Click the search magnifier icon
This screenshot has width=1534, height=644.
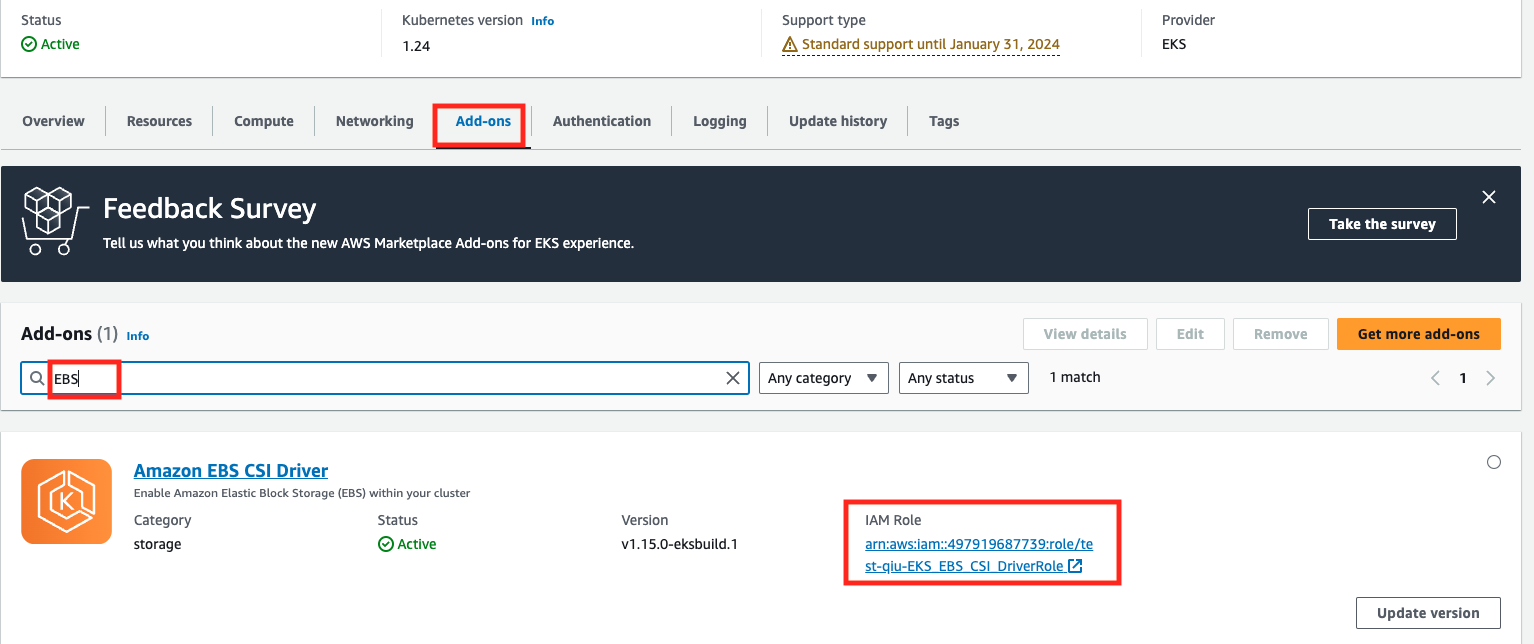point(37,378)
